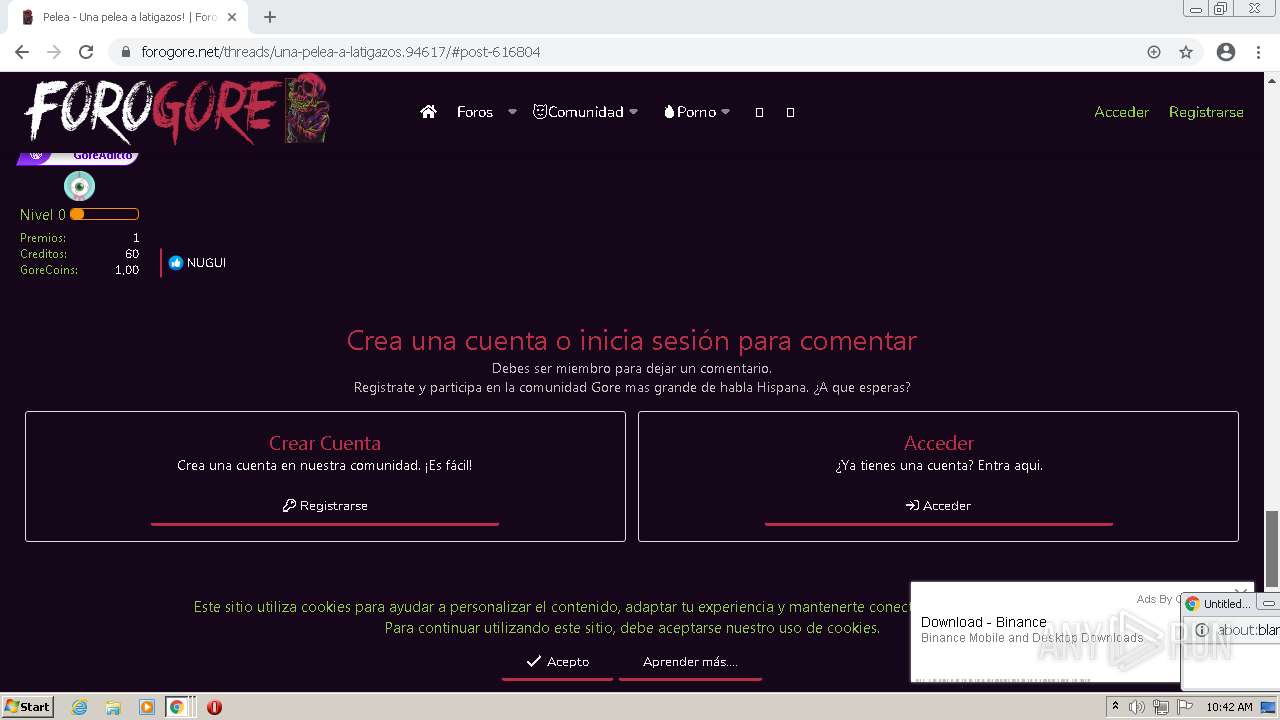Expand the Porno dropdown menu
Screen dimensions: 1280x720
pos(725,112)
